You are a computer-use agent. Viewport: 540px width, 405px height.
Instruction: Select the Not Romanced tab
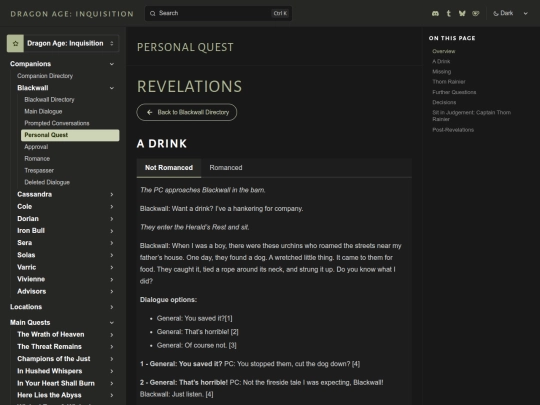[169, 168]
